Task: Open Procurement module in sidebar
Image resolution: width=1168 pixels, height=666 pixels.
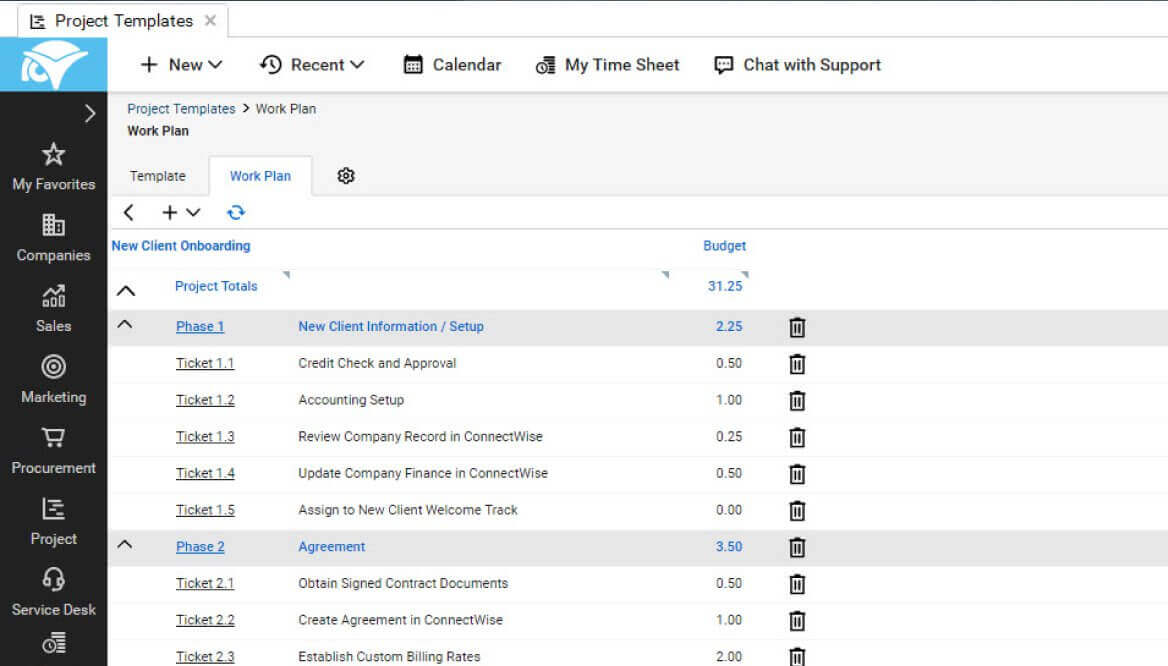Action: tap(53, 451)
